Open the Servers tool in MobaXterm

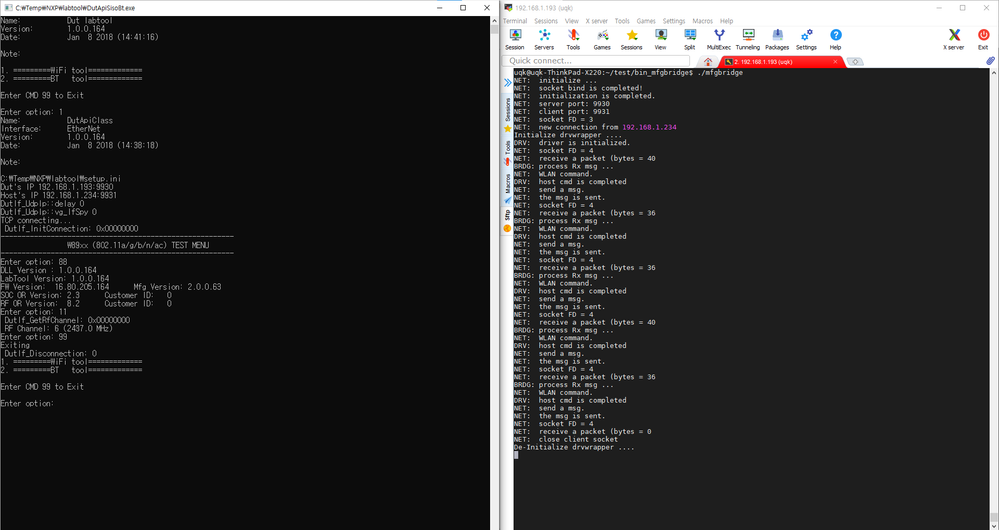tap(544, 39)
